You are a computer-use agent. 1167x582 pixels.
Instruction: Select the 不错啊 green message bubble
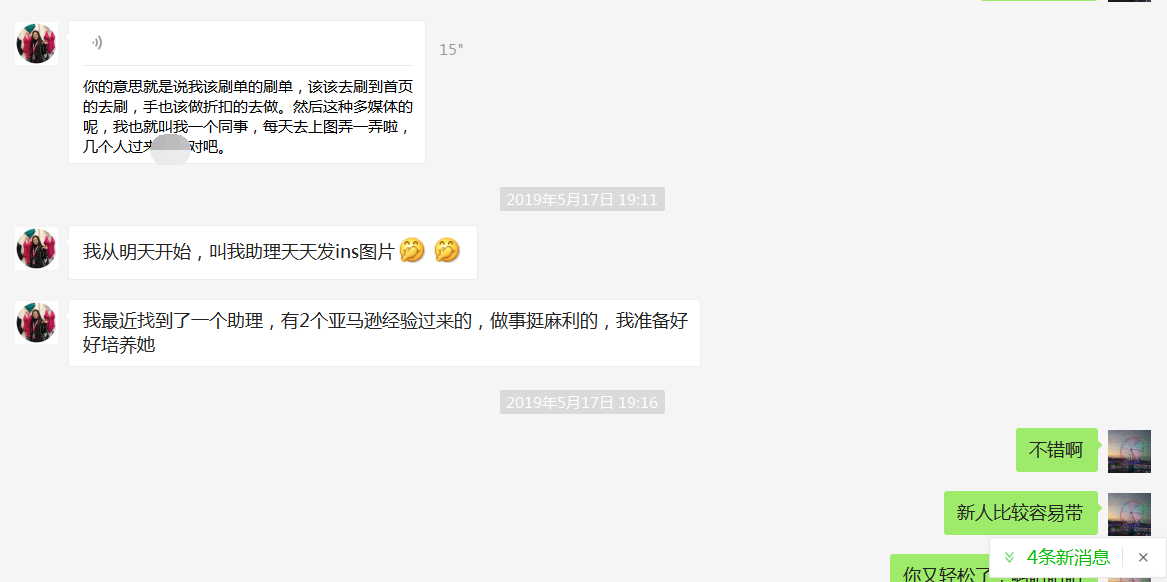tap(1056, 450)
